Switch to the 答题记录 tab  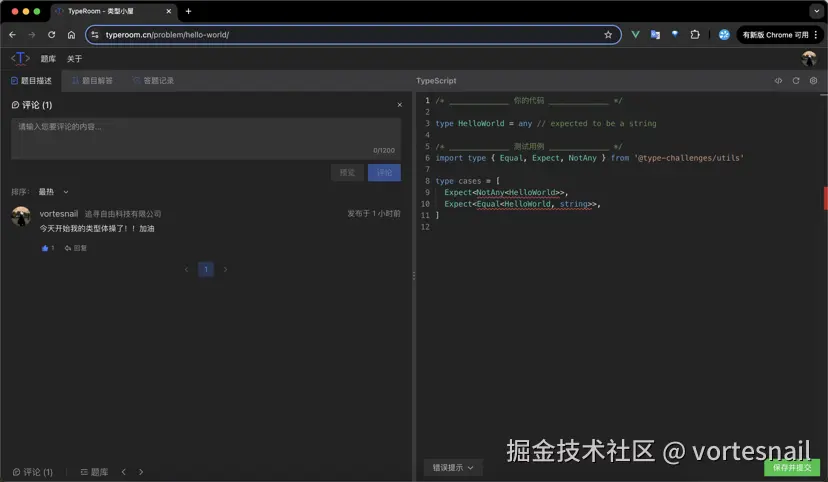click(x=153, y=81)
